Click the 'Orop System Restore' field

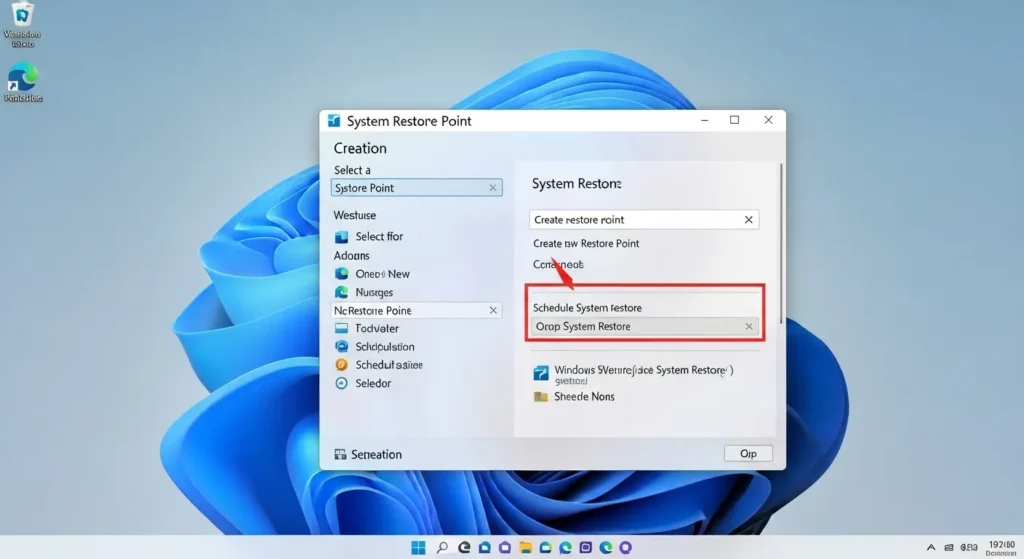click(x=645, y=327)
